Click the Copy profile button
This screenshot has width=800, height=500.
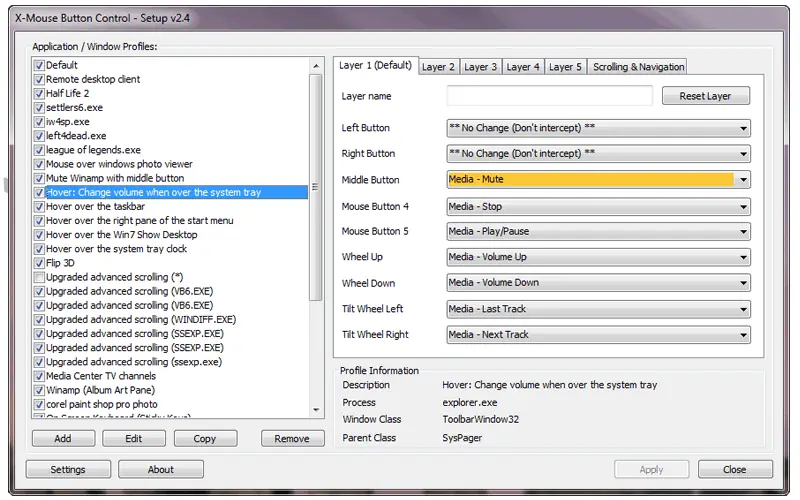(205, 439)
